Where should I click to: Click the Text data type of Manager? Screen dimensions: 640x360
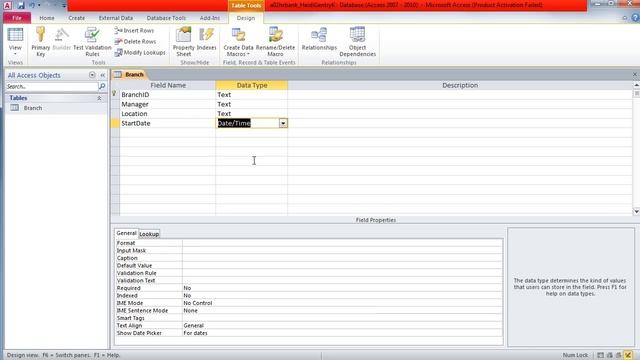pos(251,104)
